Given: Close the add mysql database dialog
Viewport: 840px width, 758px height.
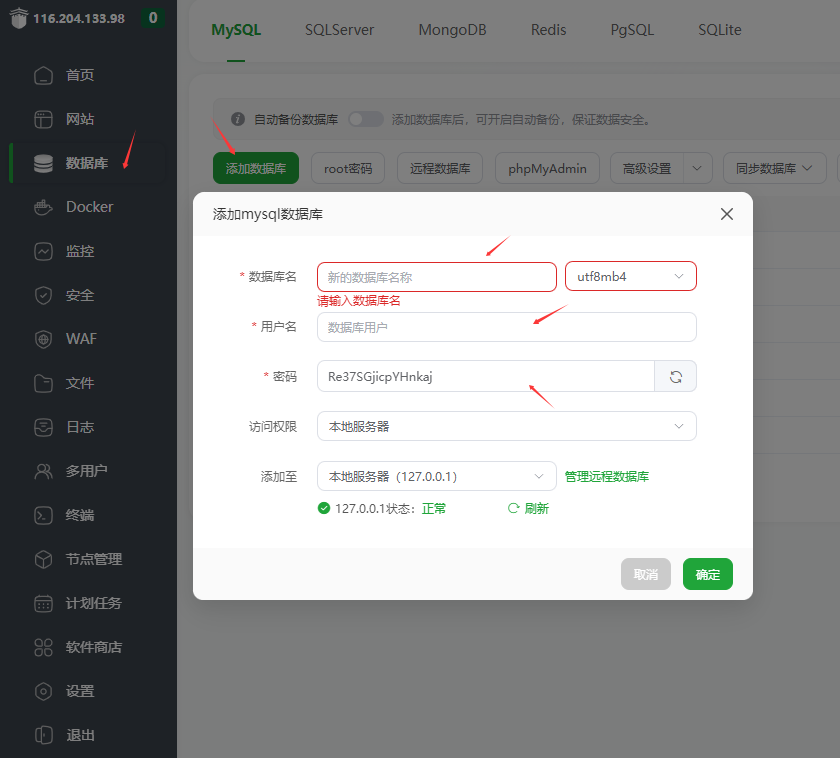Looking at the screenshot, I should click(x=727, y=214).
